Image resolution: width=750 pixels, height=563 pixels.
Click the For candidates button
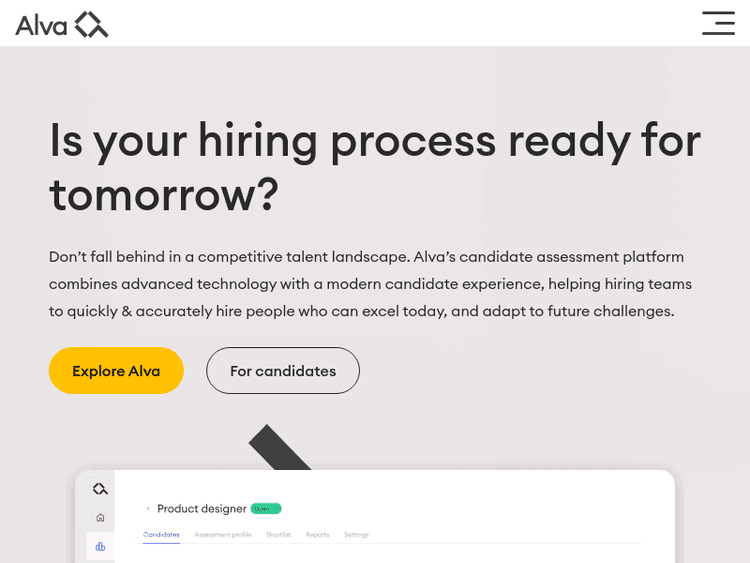(x=283, y=371)
